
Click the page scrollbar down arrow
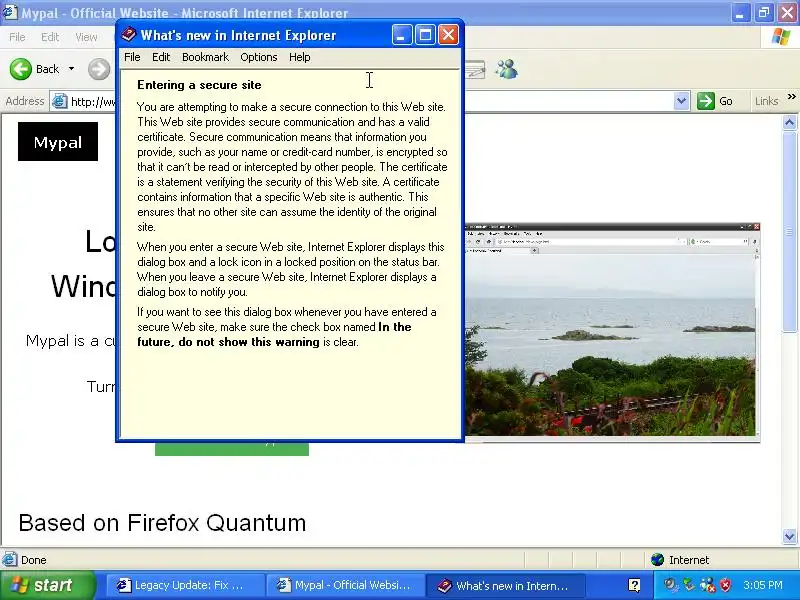pos(790,536)
